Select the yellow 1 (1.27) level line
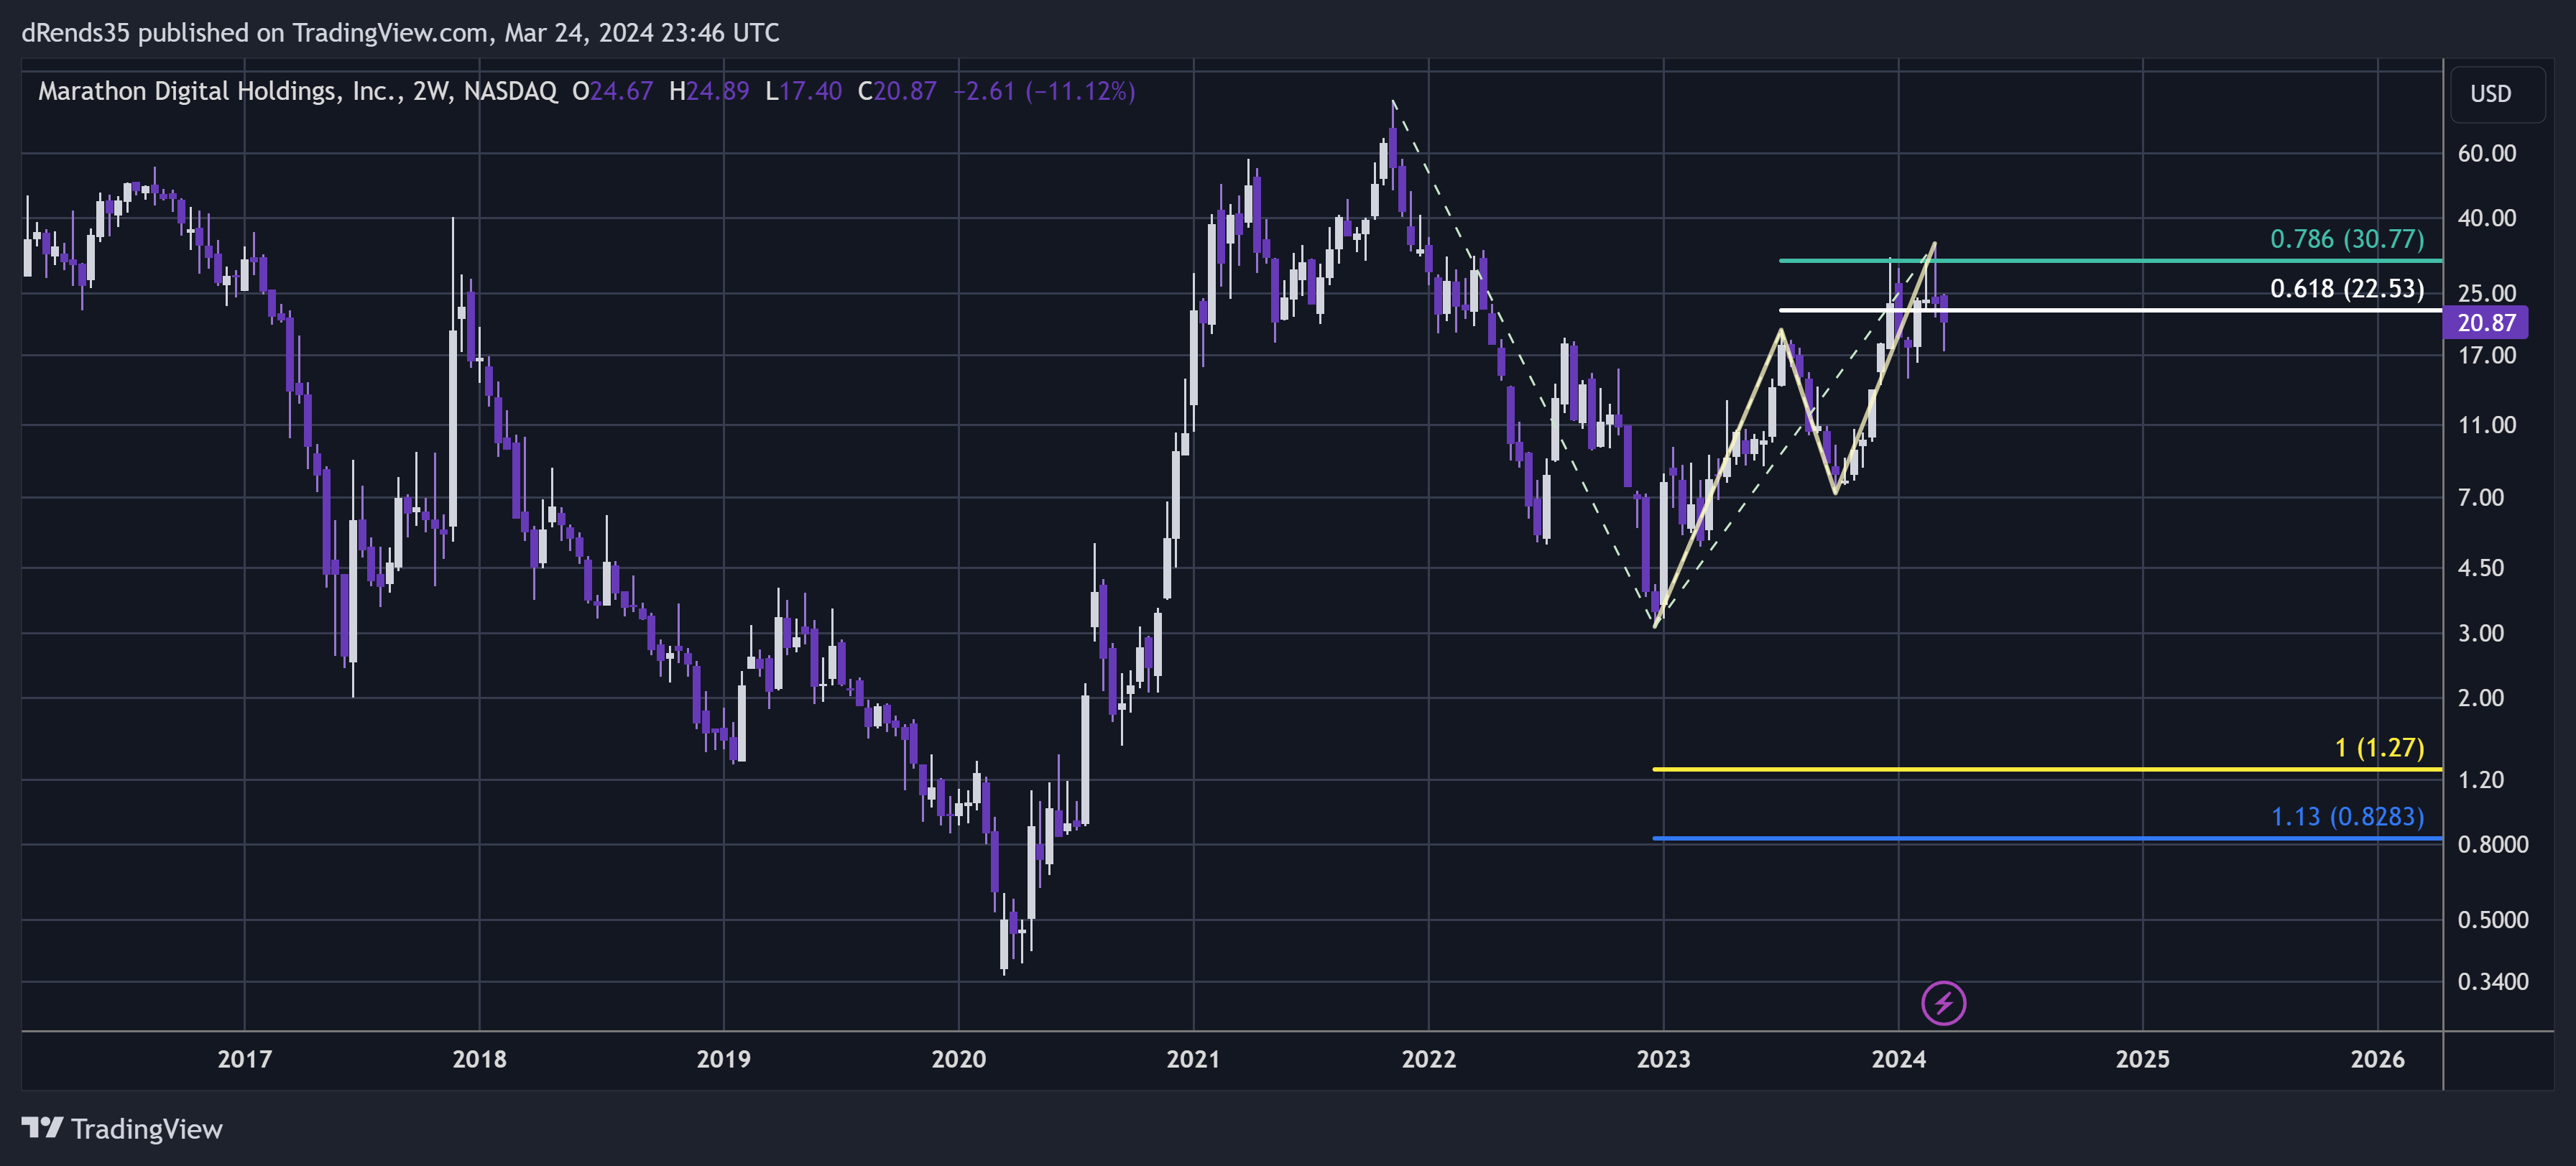2576x1166 pixels. coord(2047,769)
